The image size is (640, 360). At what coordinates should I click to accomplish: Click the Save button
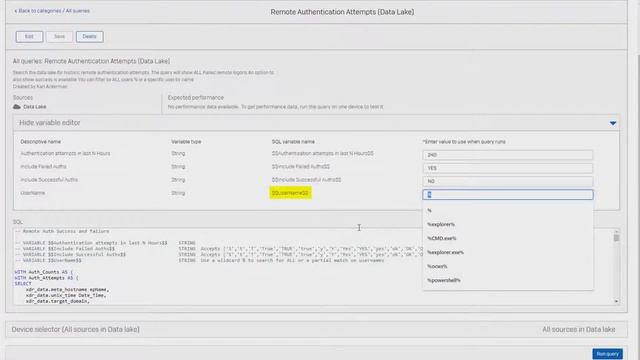59,37
